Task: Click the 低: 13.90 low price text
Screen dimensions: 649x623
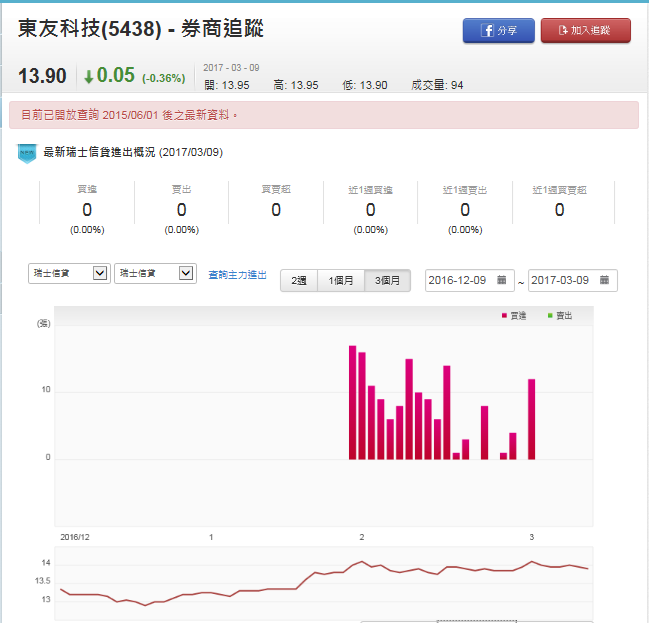Action: pyautogui.click(x=365, y=85)
